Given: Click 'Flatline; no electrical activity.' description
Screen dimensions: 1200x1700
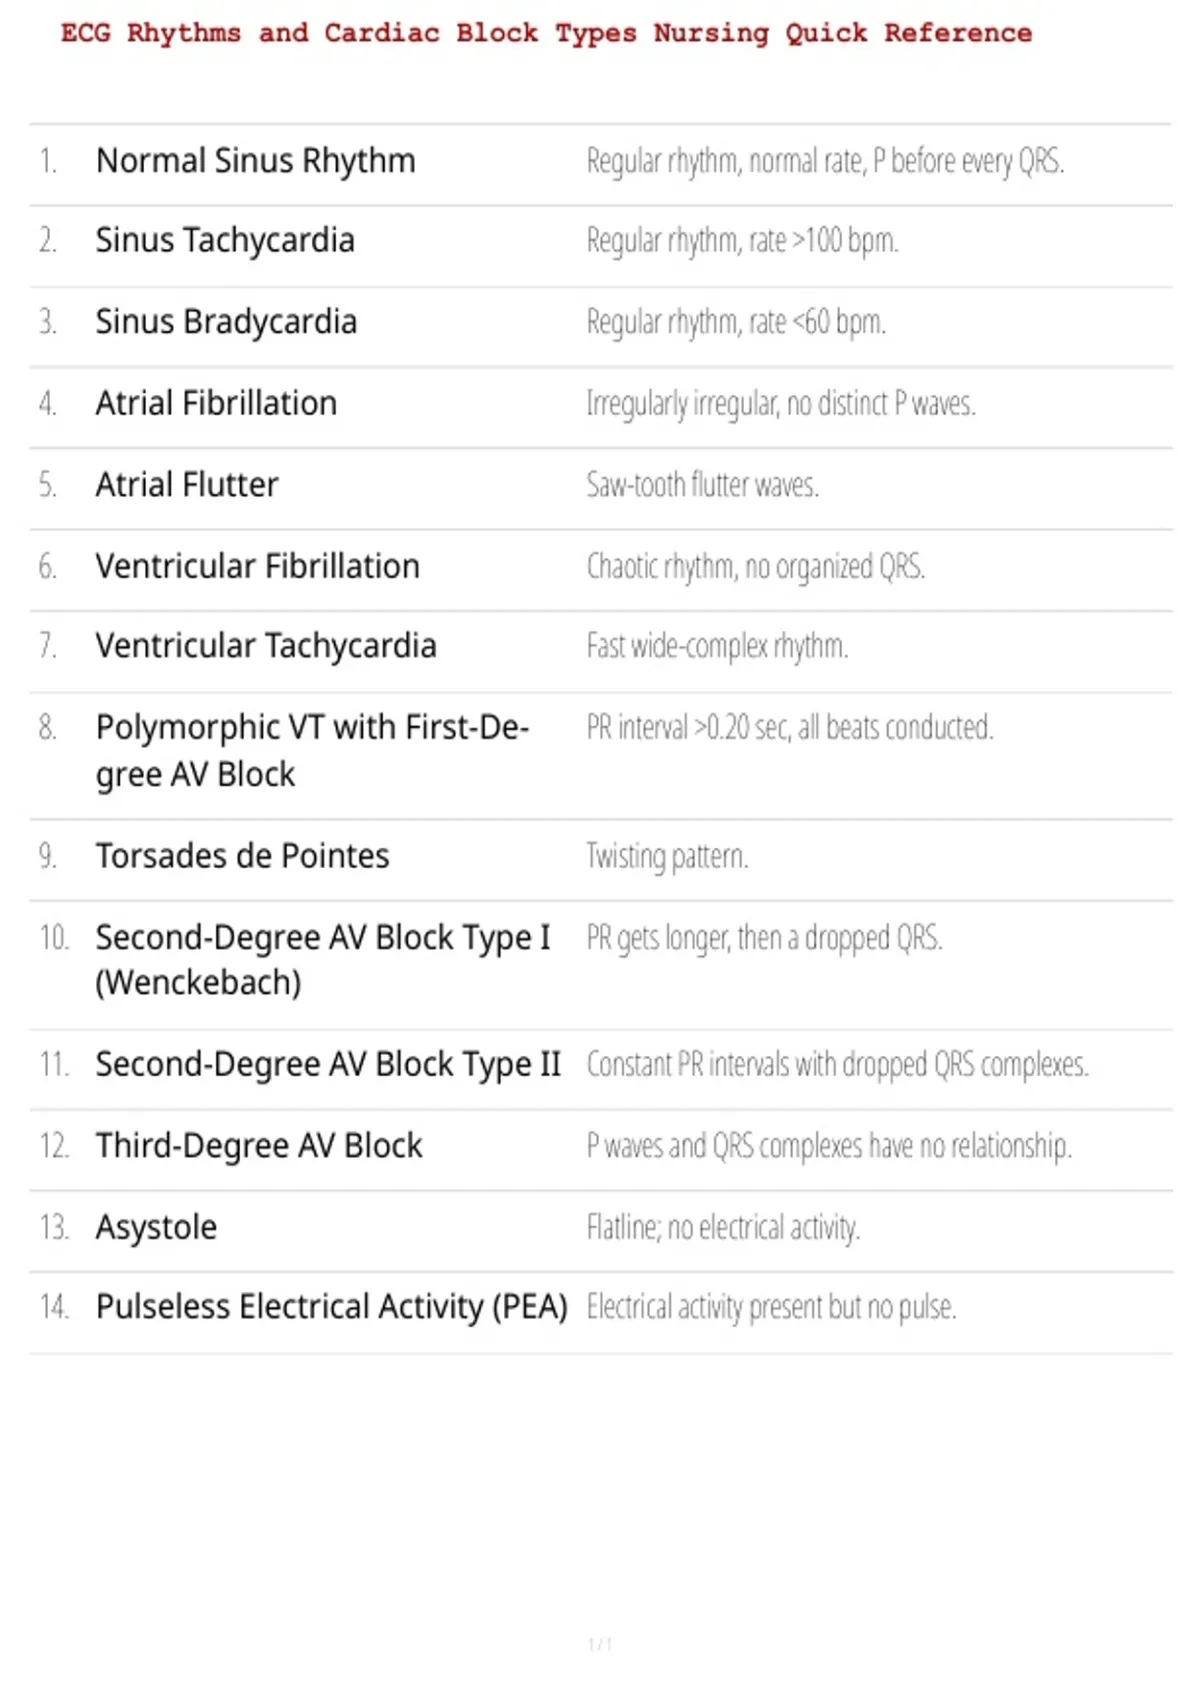Looking at the screenshot, I should coord(723,1228).
